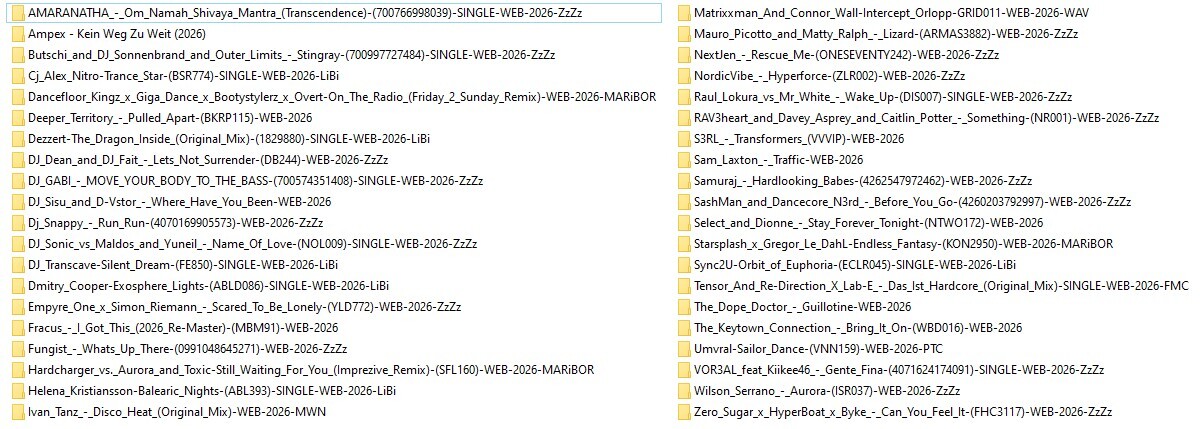Select DJ_GABI MOVE_YOUR_BODY_TO_THE_BASS name
The width and height of the screenshot is (1200, 429).
coord(256,181)
